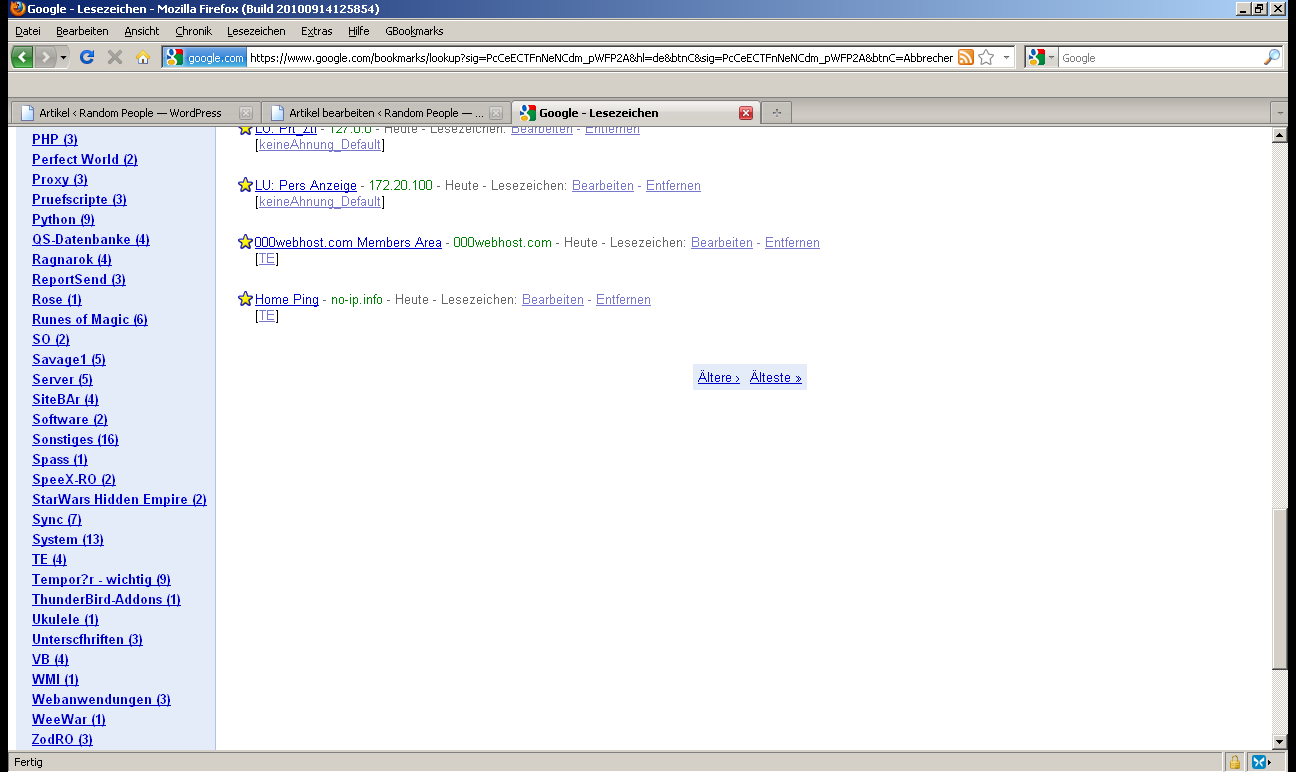Click Bearbeiten for Home Ping

tap(553, 300)
